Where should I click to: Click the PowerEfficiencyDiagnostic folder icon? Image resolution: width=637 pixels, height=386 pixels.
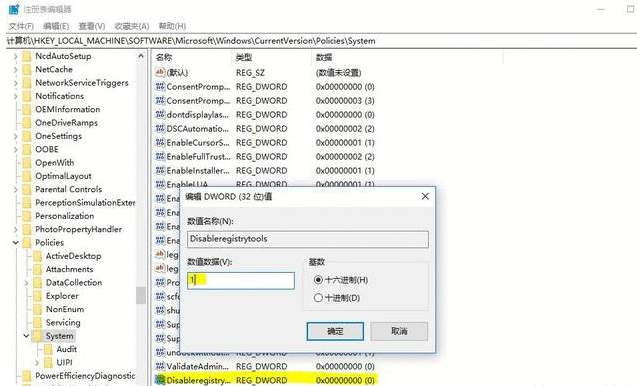[x=27, y=375]
